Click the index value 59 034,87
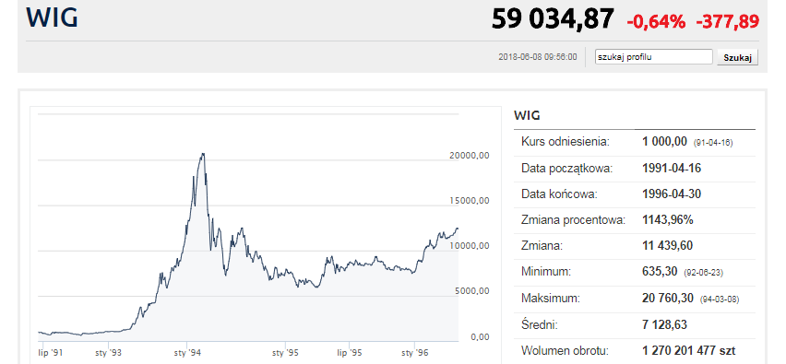786x364 pixels. pyautogui.click(x=552, y=20)
